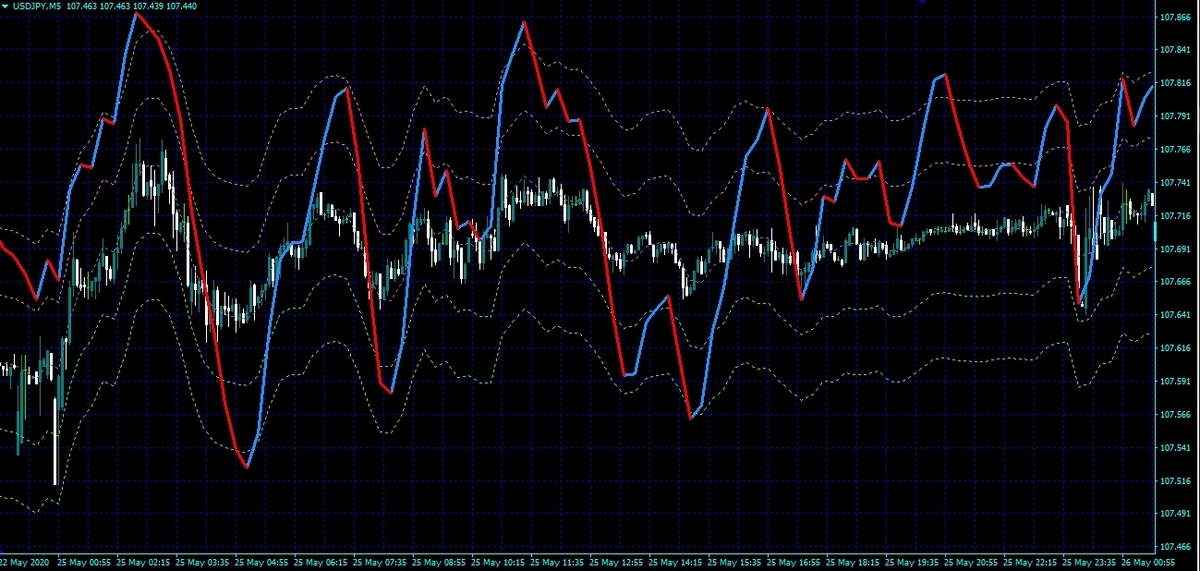Click the 107.691 price scale label
Image resolution: width=1200 pixels, height=571 pixels.
click(x=1174, y=249)
